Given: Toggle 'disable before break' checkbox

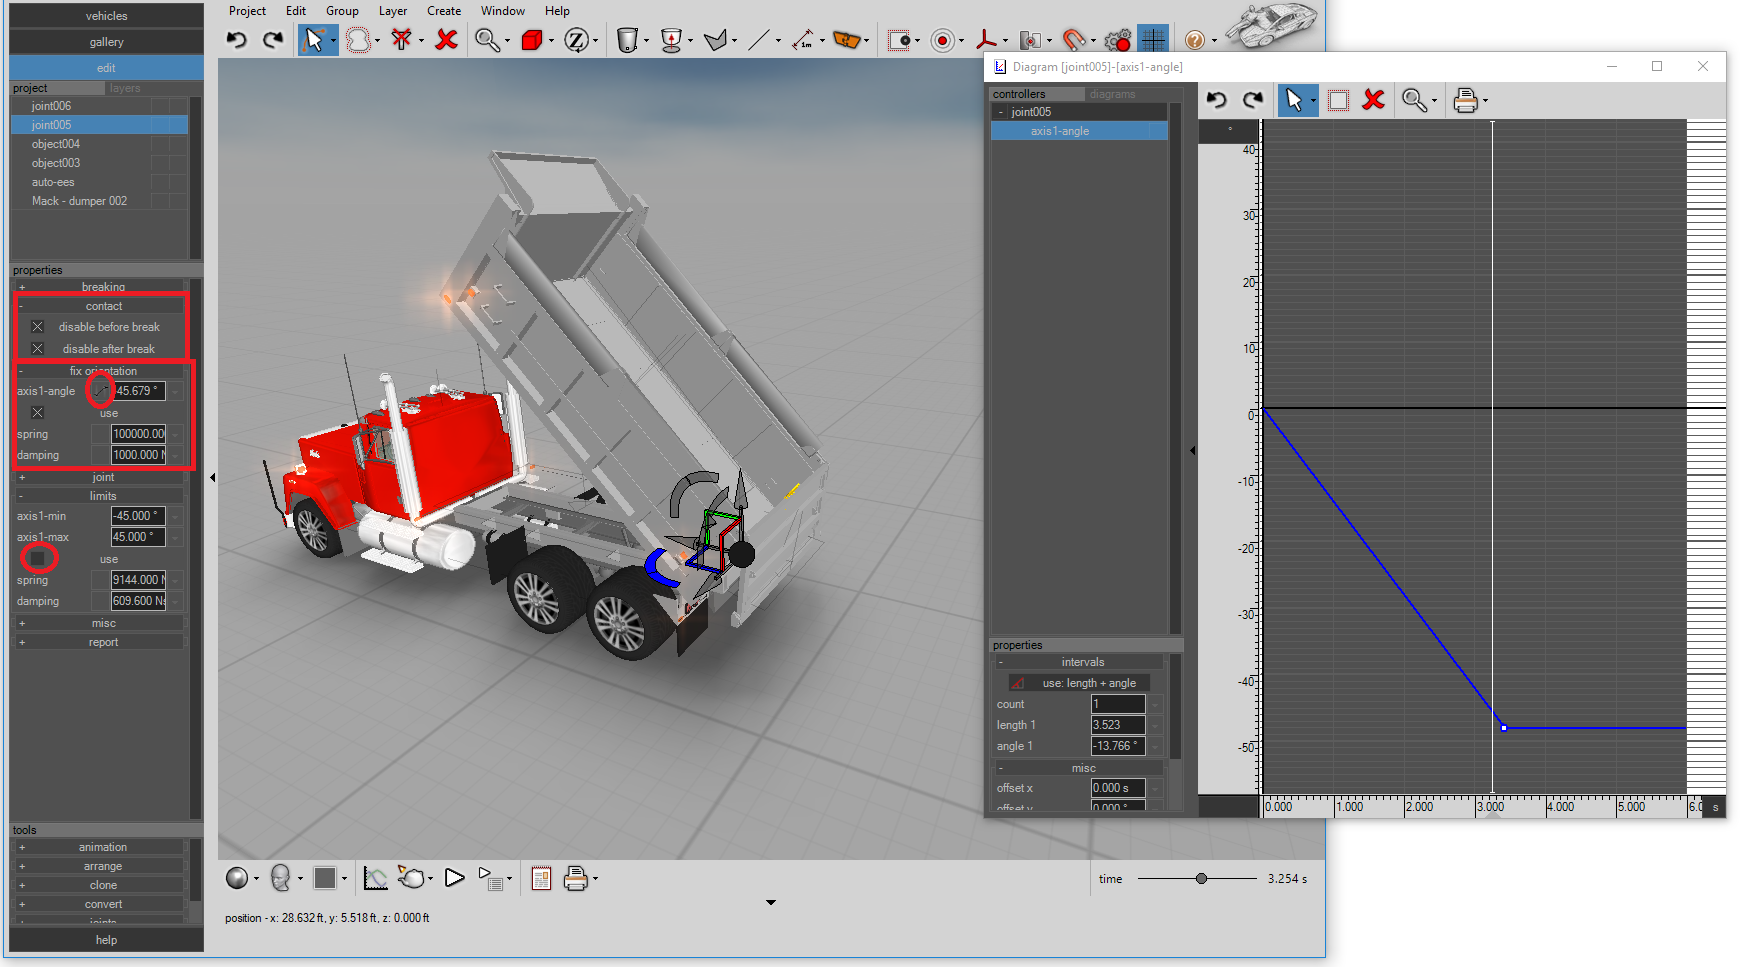Looking at the screenshot, I should pos(37,327).
